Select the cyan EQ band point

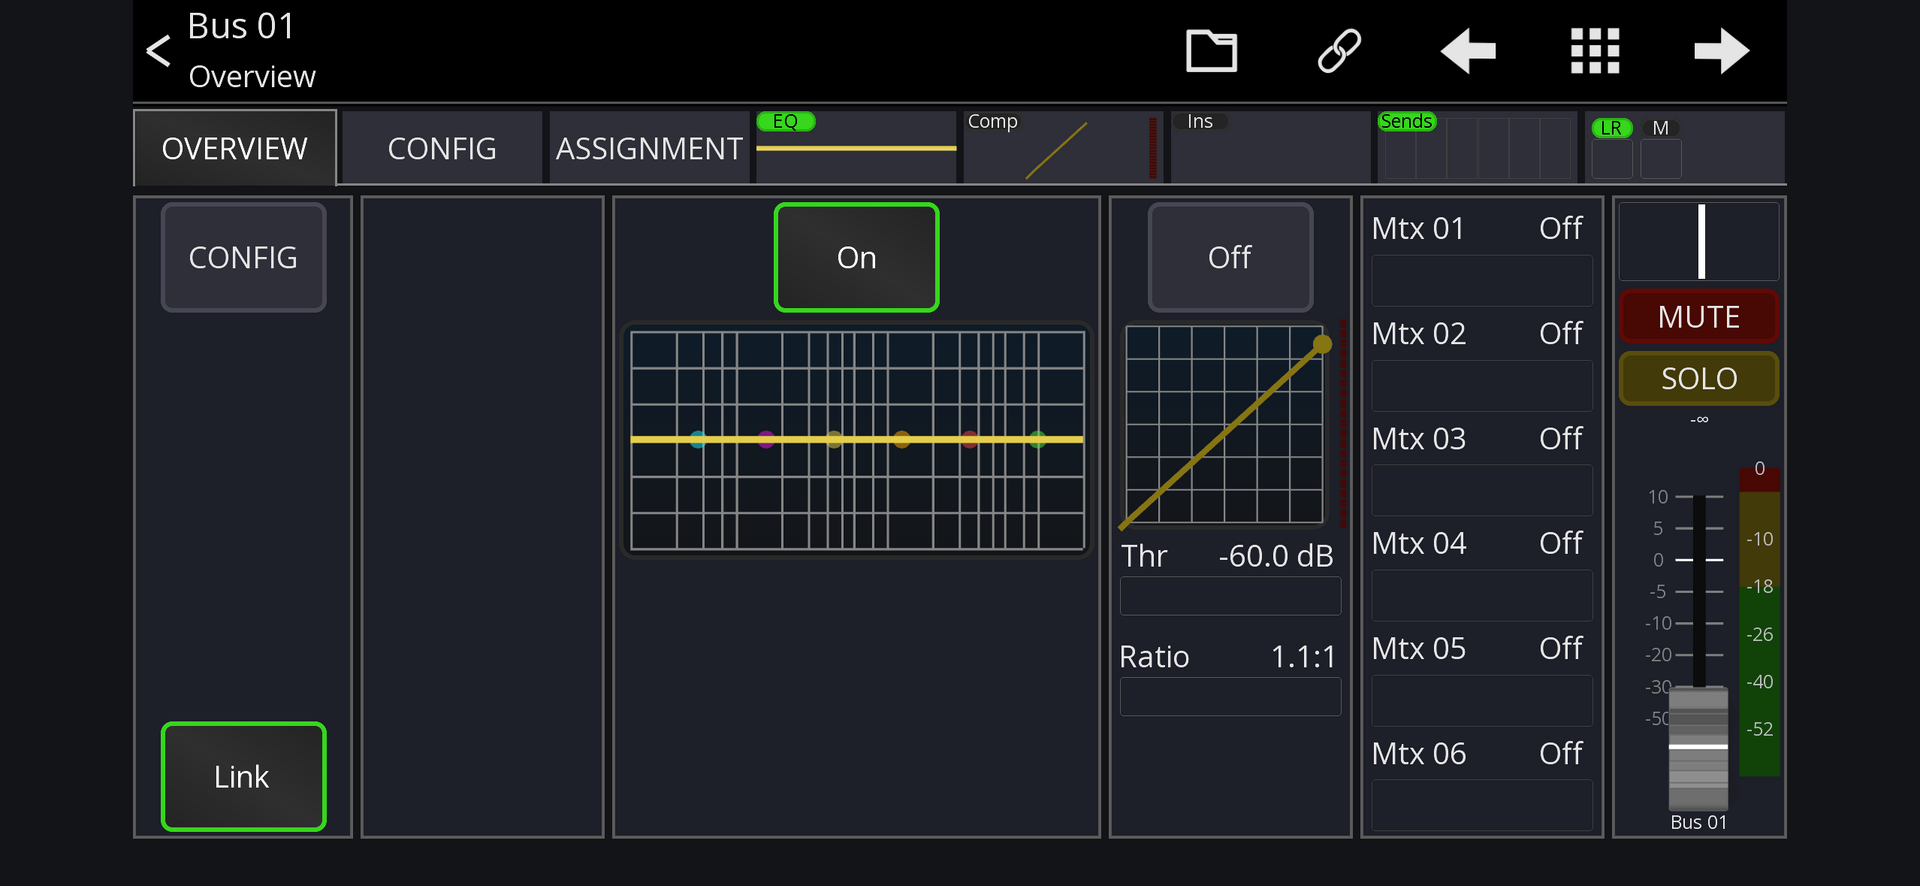click(698, 439)
